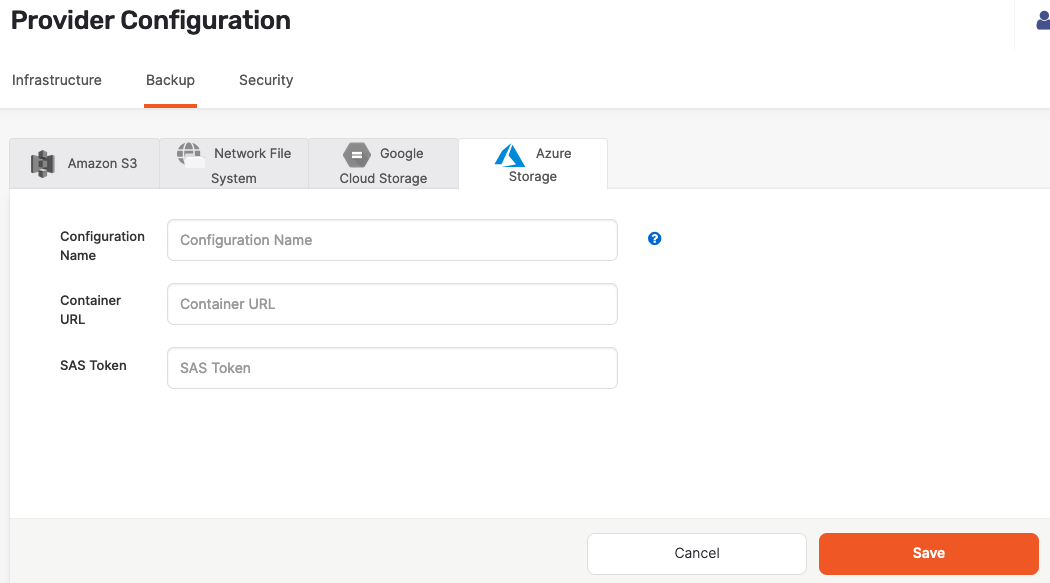Click the Network File System globe icon
The image size is (1050, 583).
pos(189,155)
